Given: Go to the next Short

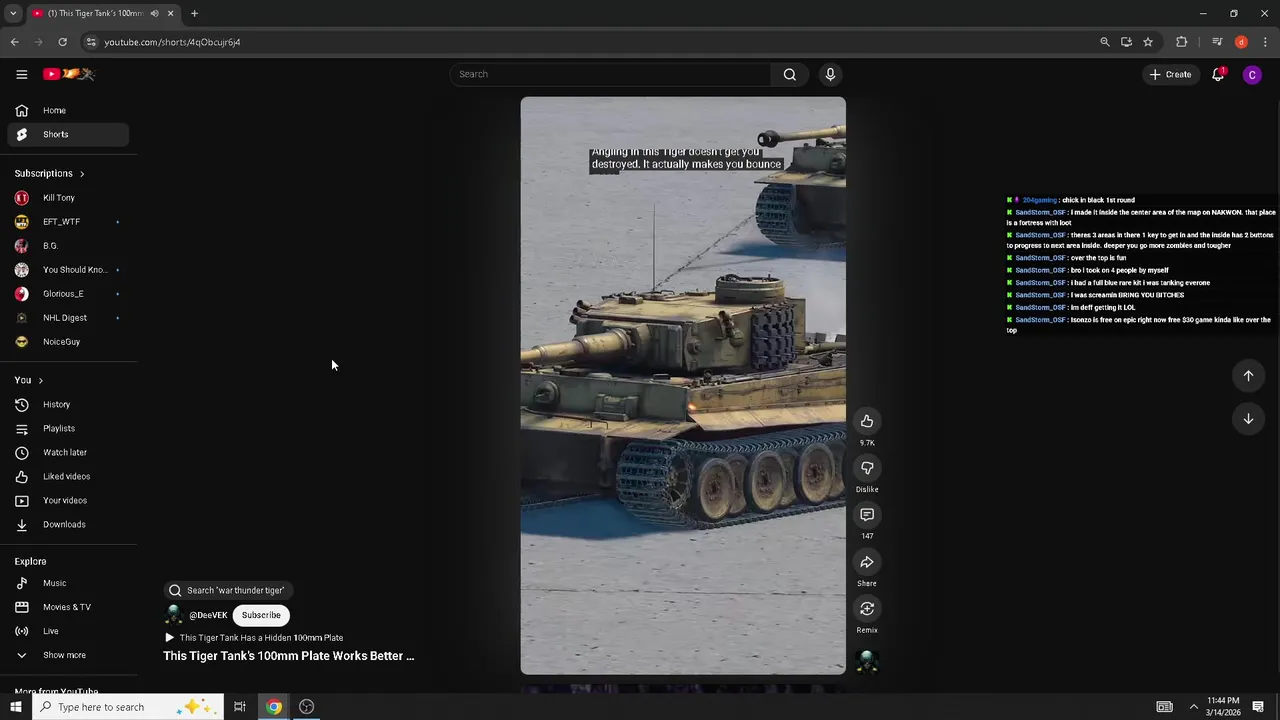Looking at the screenshot, I should 1248,419.
